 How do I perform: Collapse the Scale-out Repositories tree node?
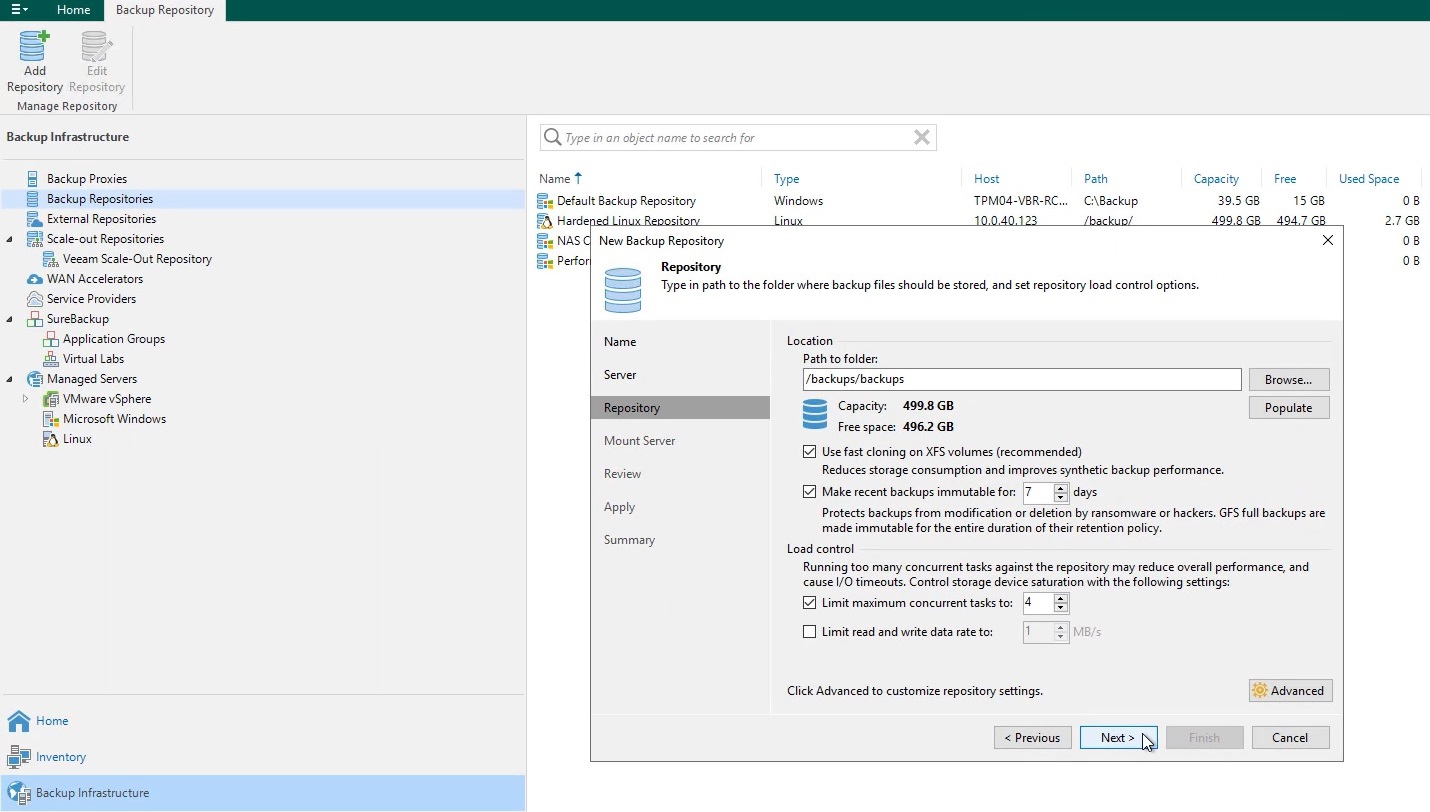(10, 239)
